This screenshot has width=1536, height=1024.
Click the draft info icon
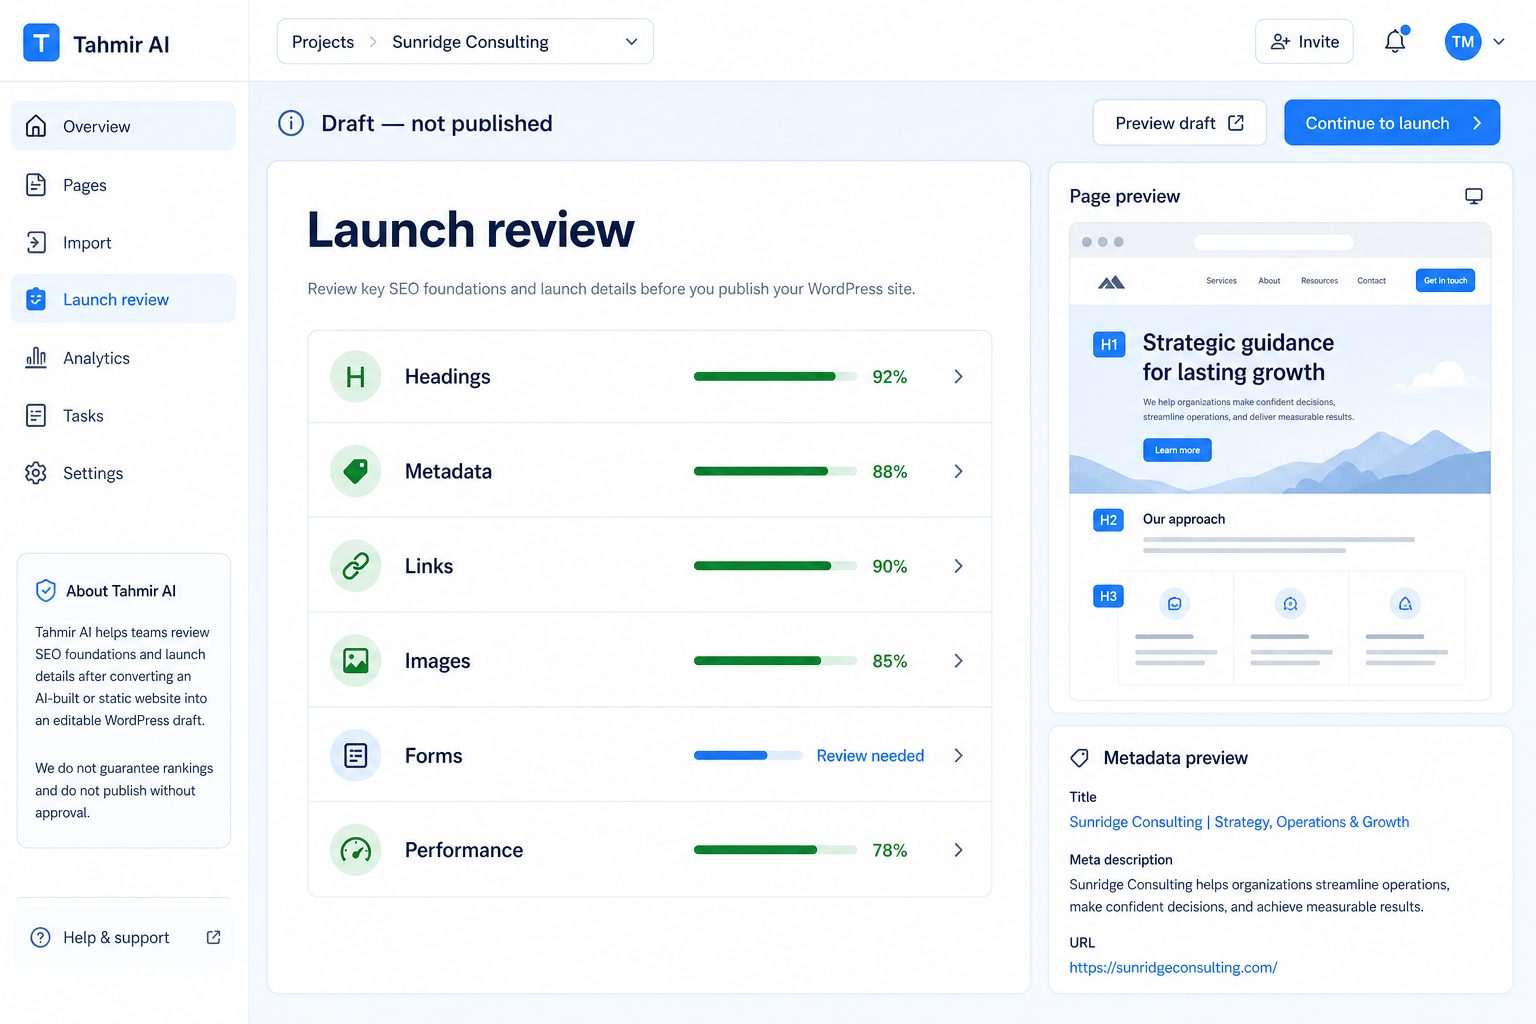coord(291,123)
